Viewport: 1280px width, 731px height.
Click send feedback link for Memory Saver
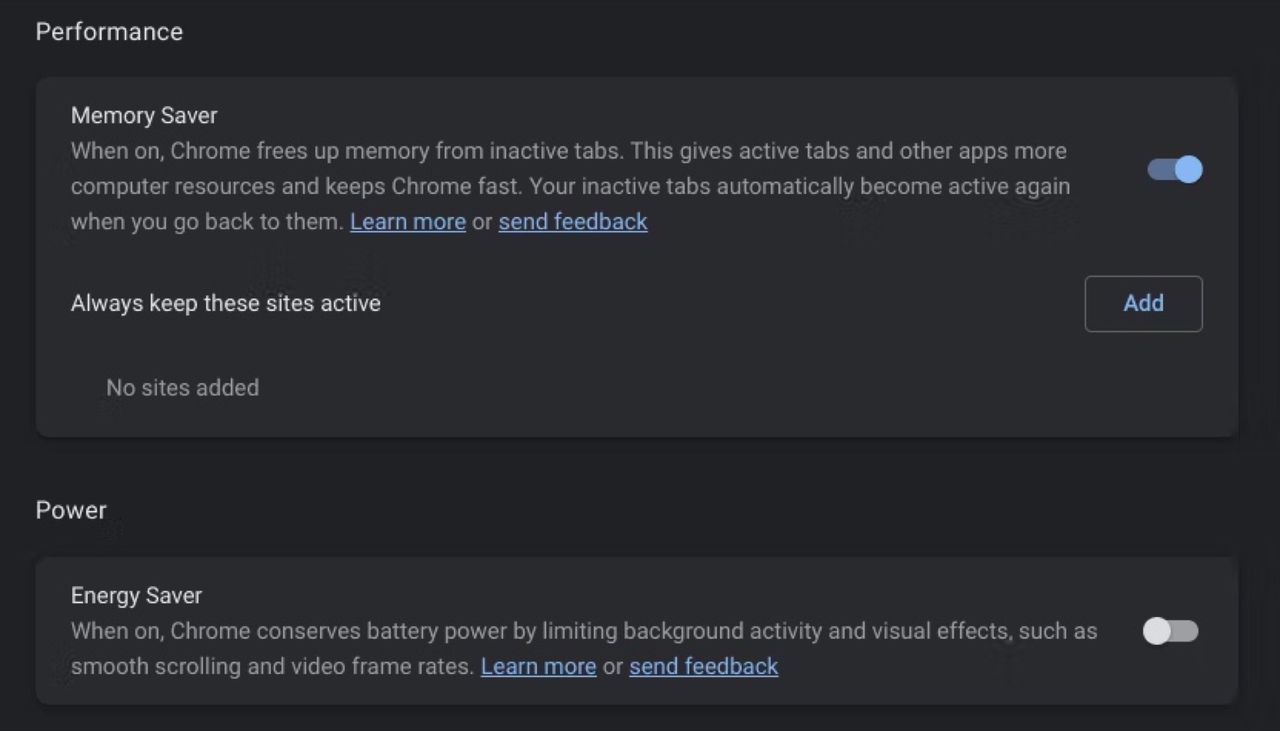coord(572,222)
